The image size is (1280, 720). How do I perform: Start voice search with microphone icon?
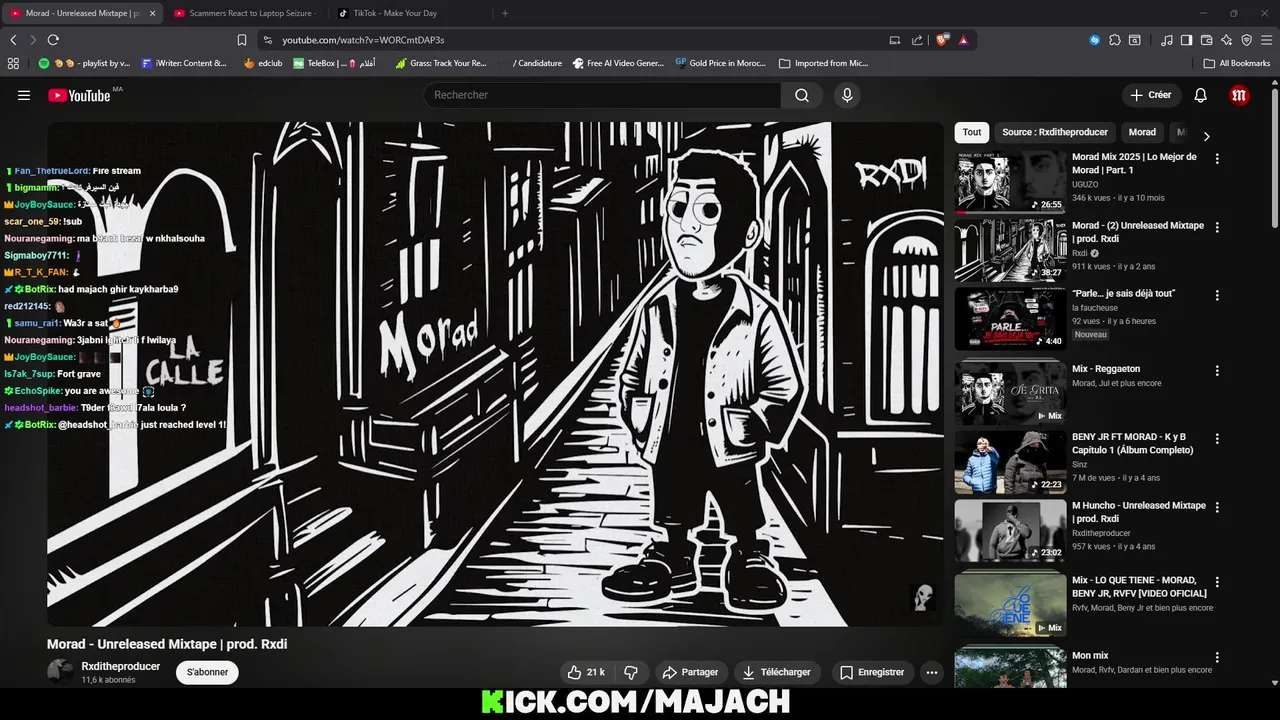847,95
